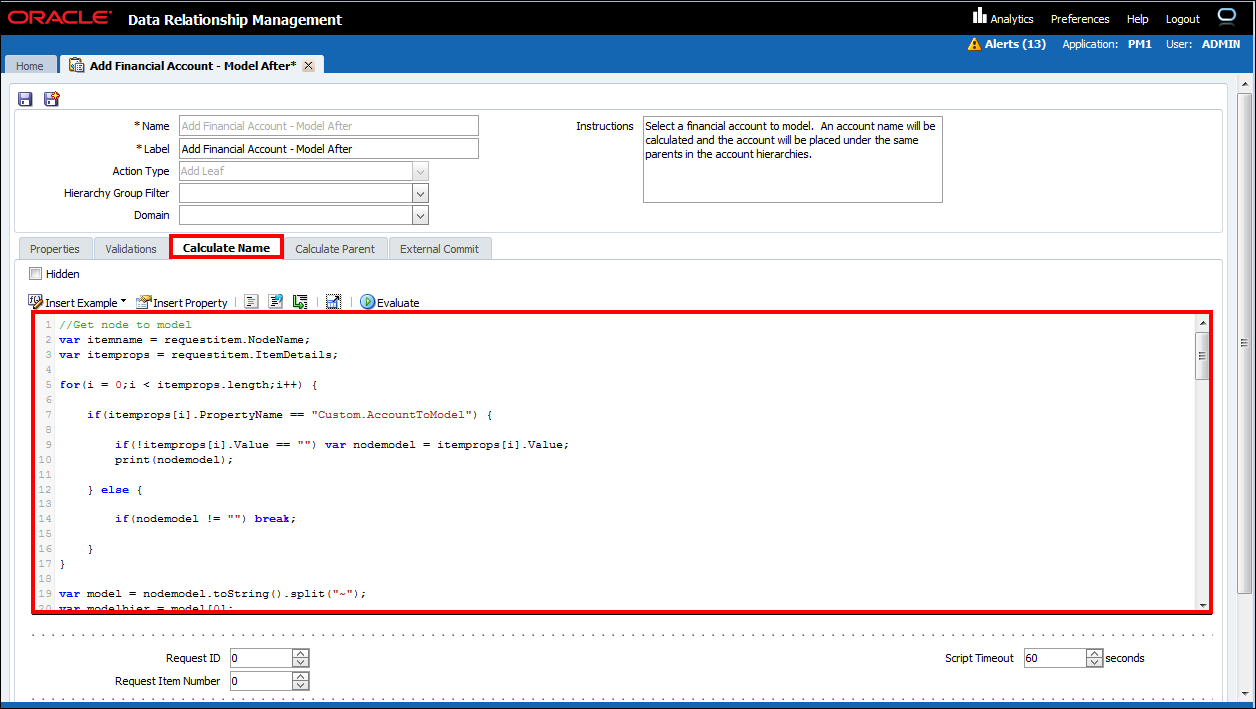Open the Properties tab
The height and width of the screenshot is (709, 1256).
click(55, 249)
